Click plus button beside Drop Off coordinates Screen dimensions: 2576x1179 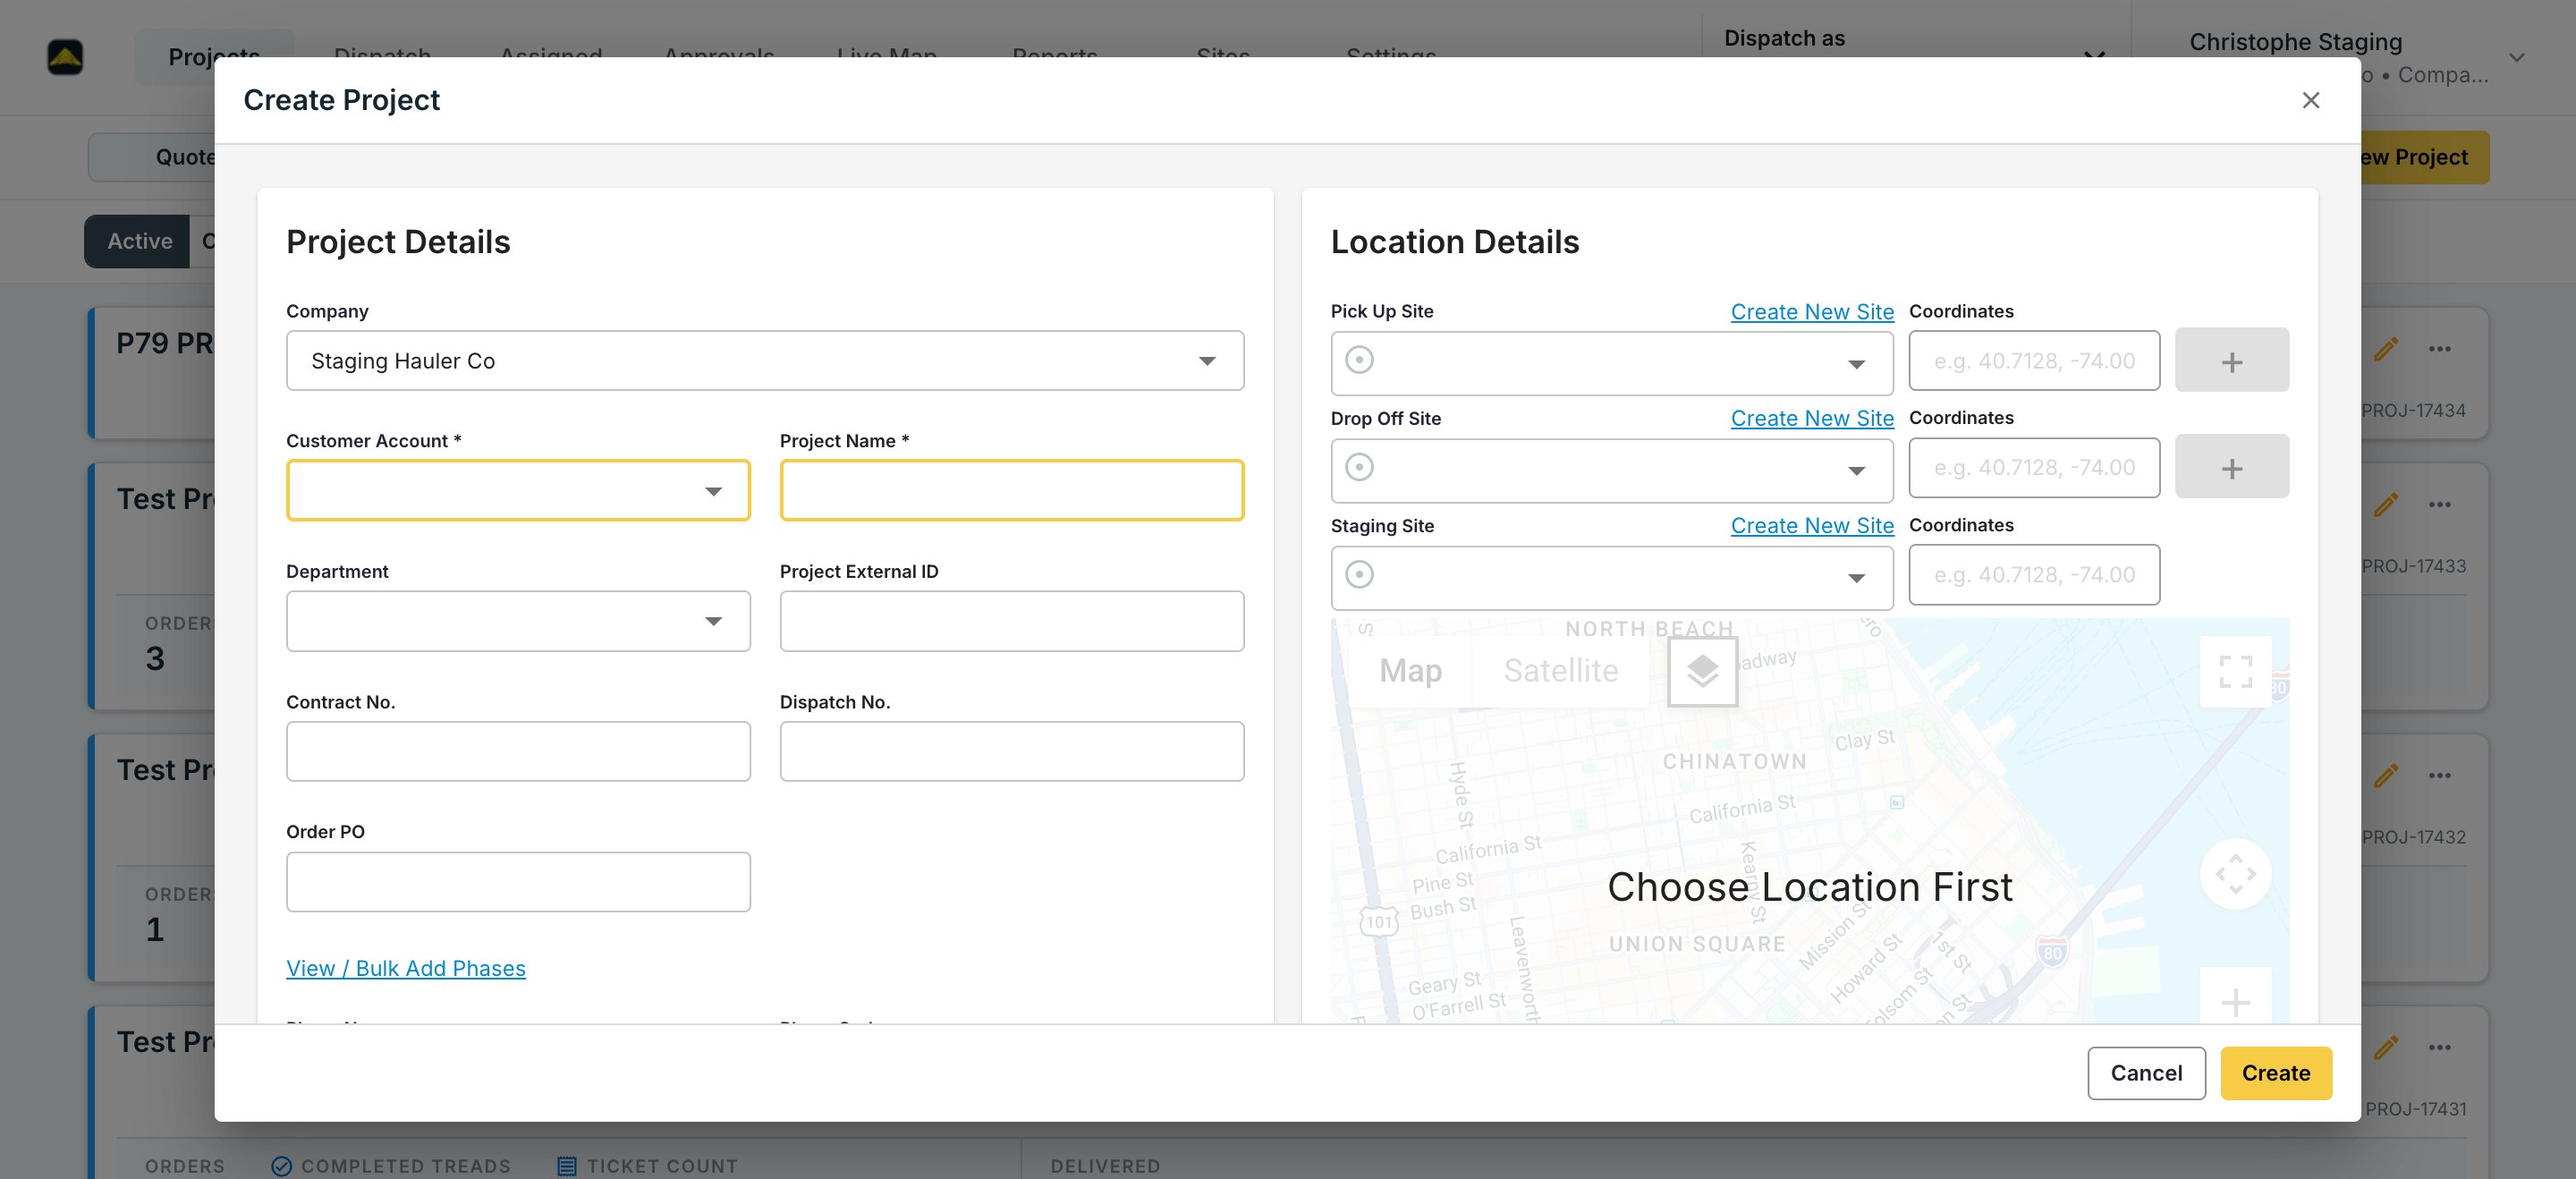pyautogui.click(x=2232, y=467)
